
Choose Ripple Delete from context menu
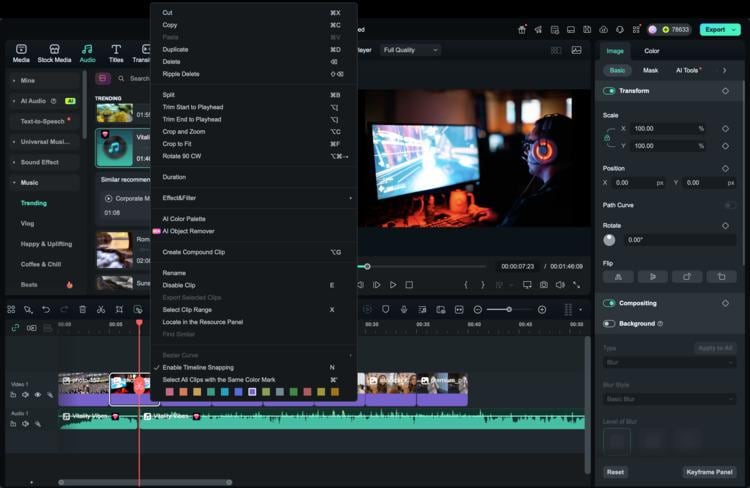(254, 74)
